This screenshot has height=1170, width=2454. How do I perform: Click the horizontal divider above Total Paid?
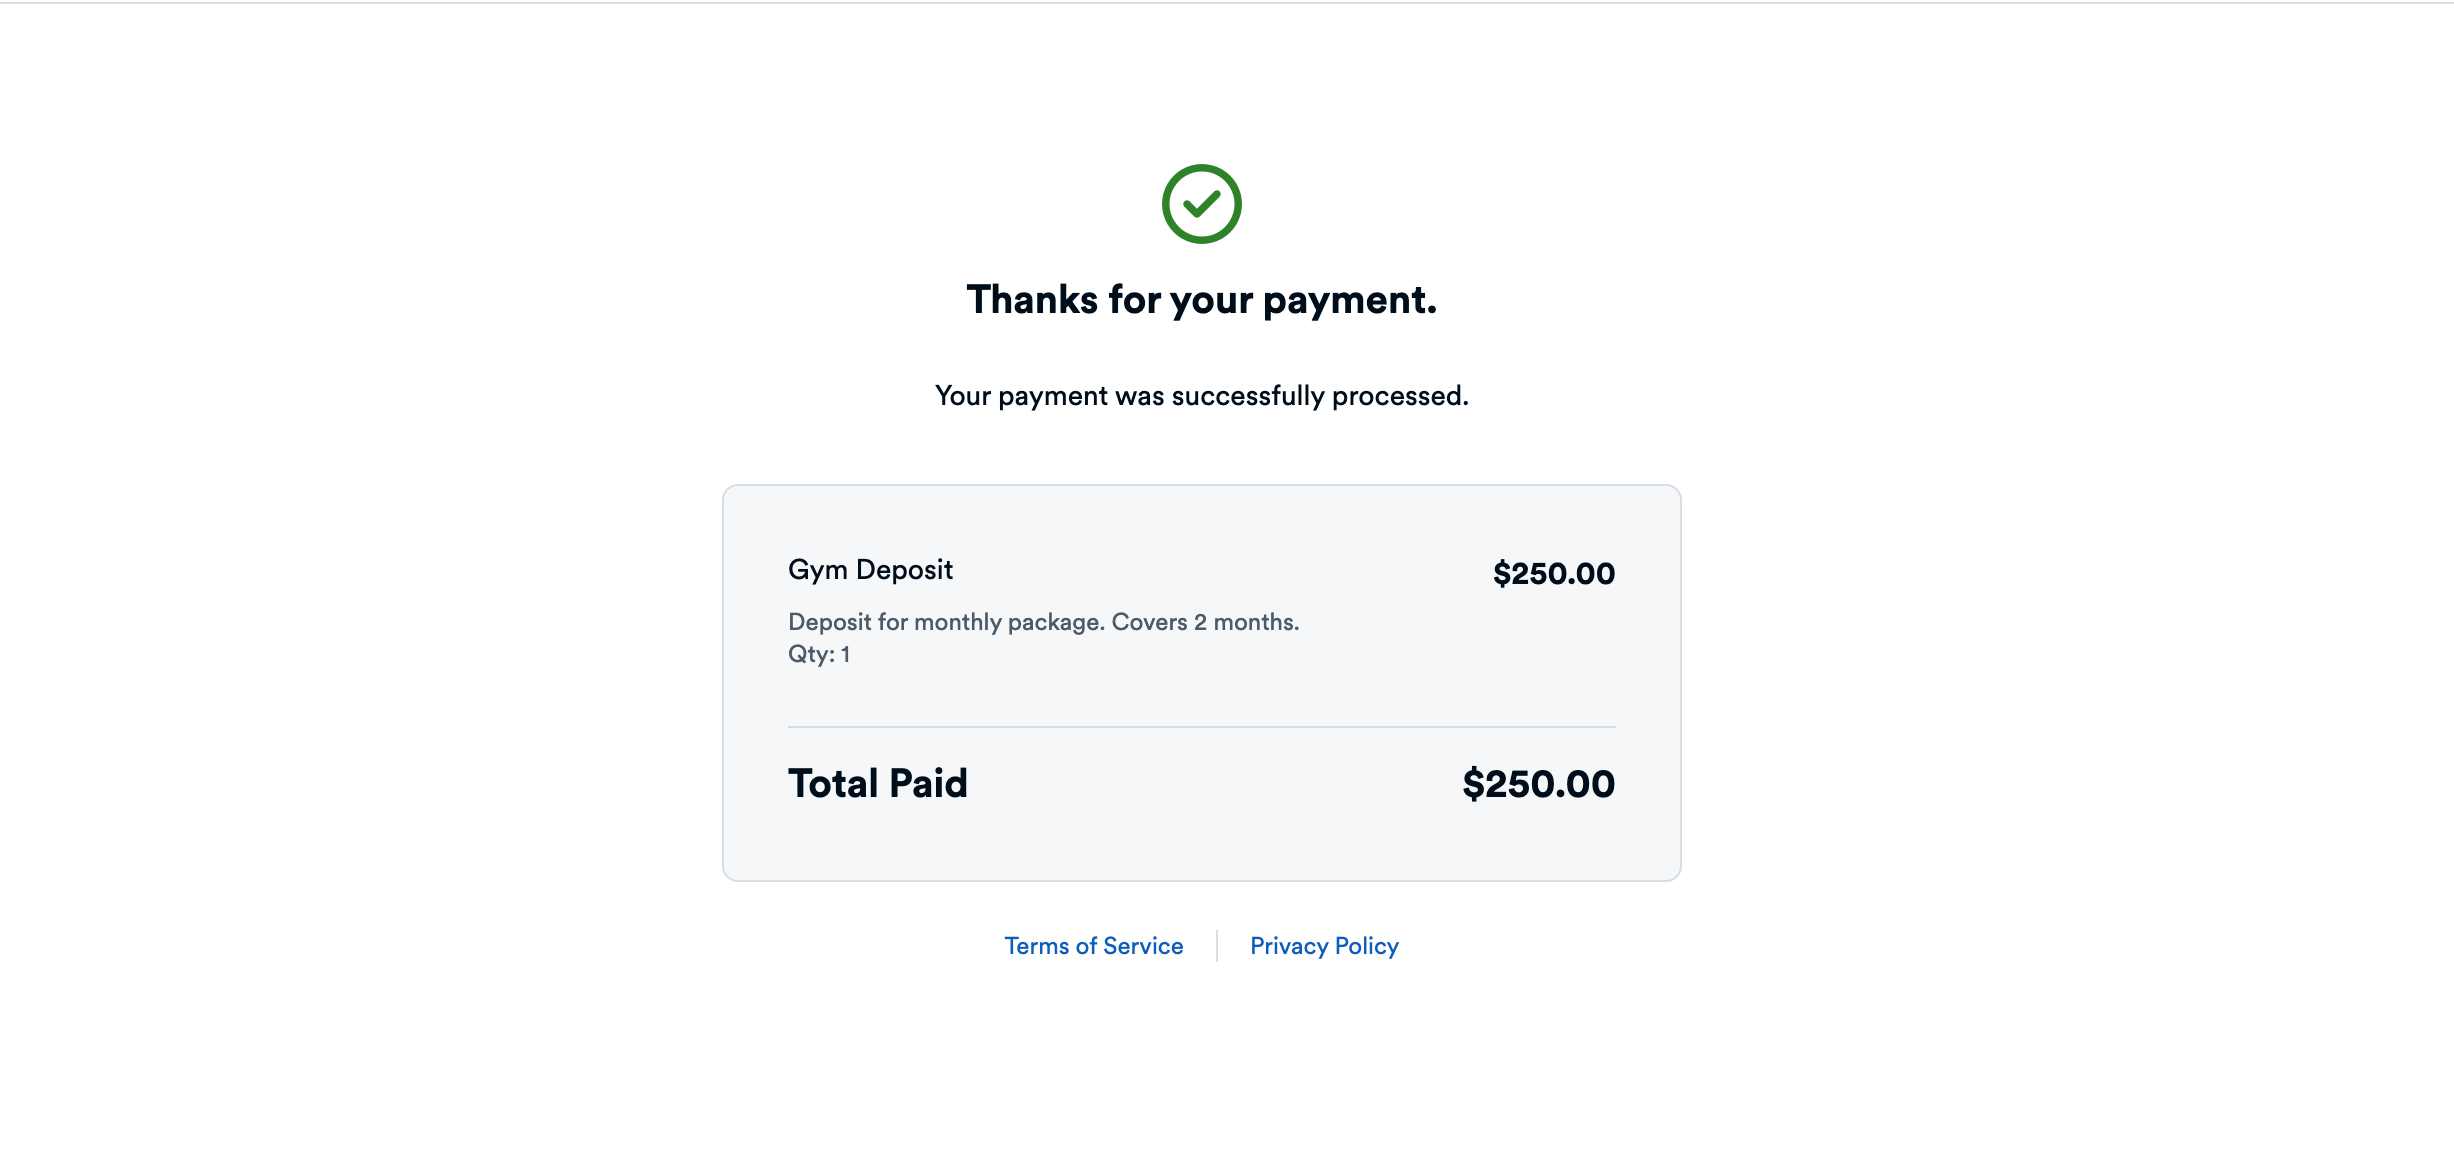click(x=1201, y=727)
